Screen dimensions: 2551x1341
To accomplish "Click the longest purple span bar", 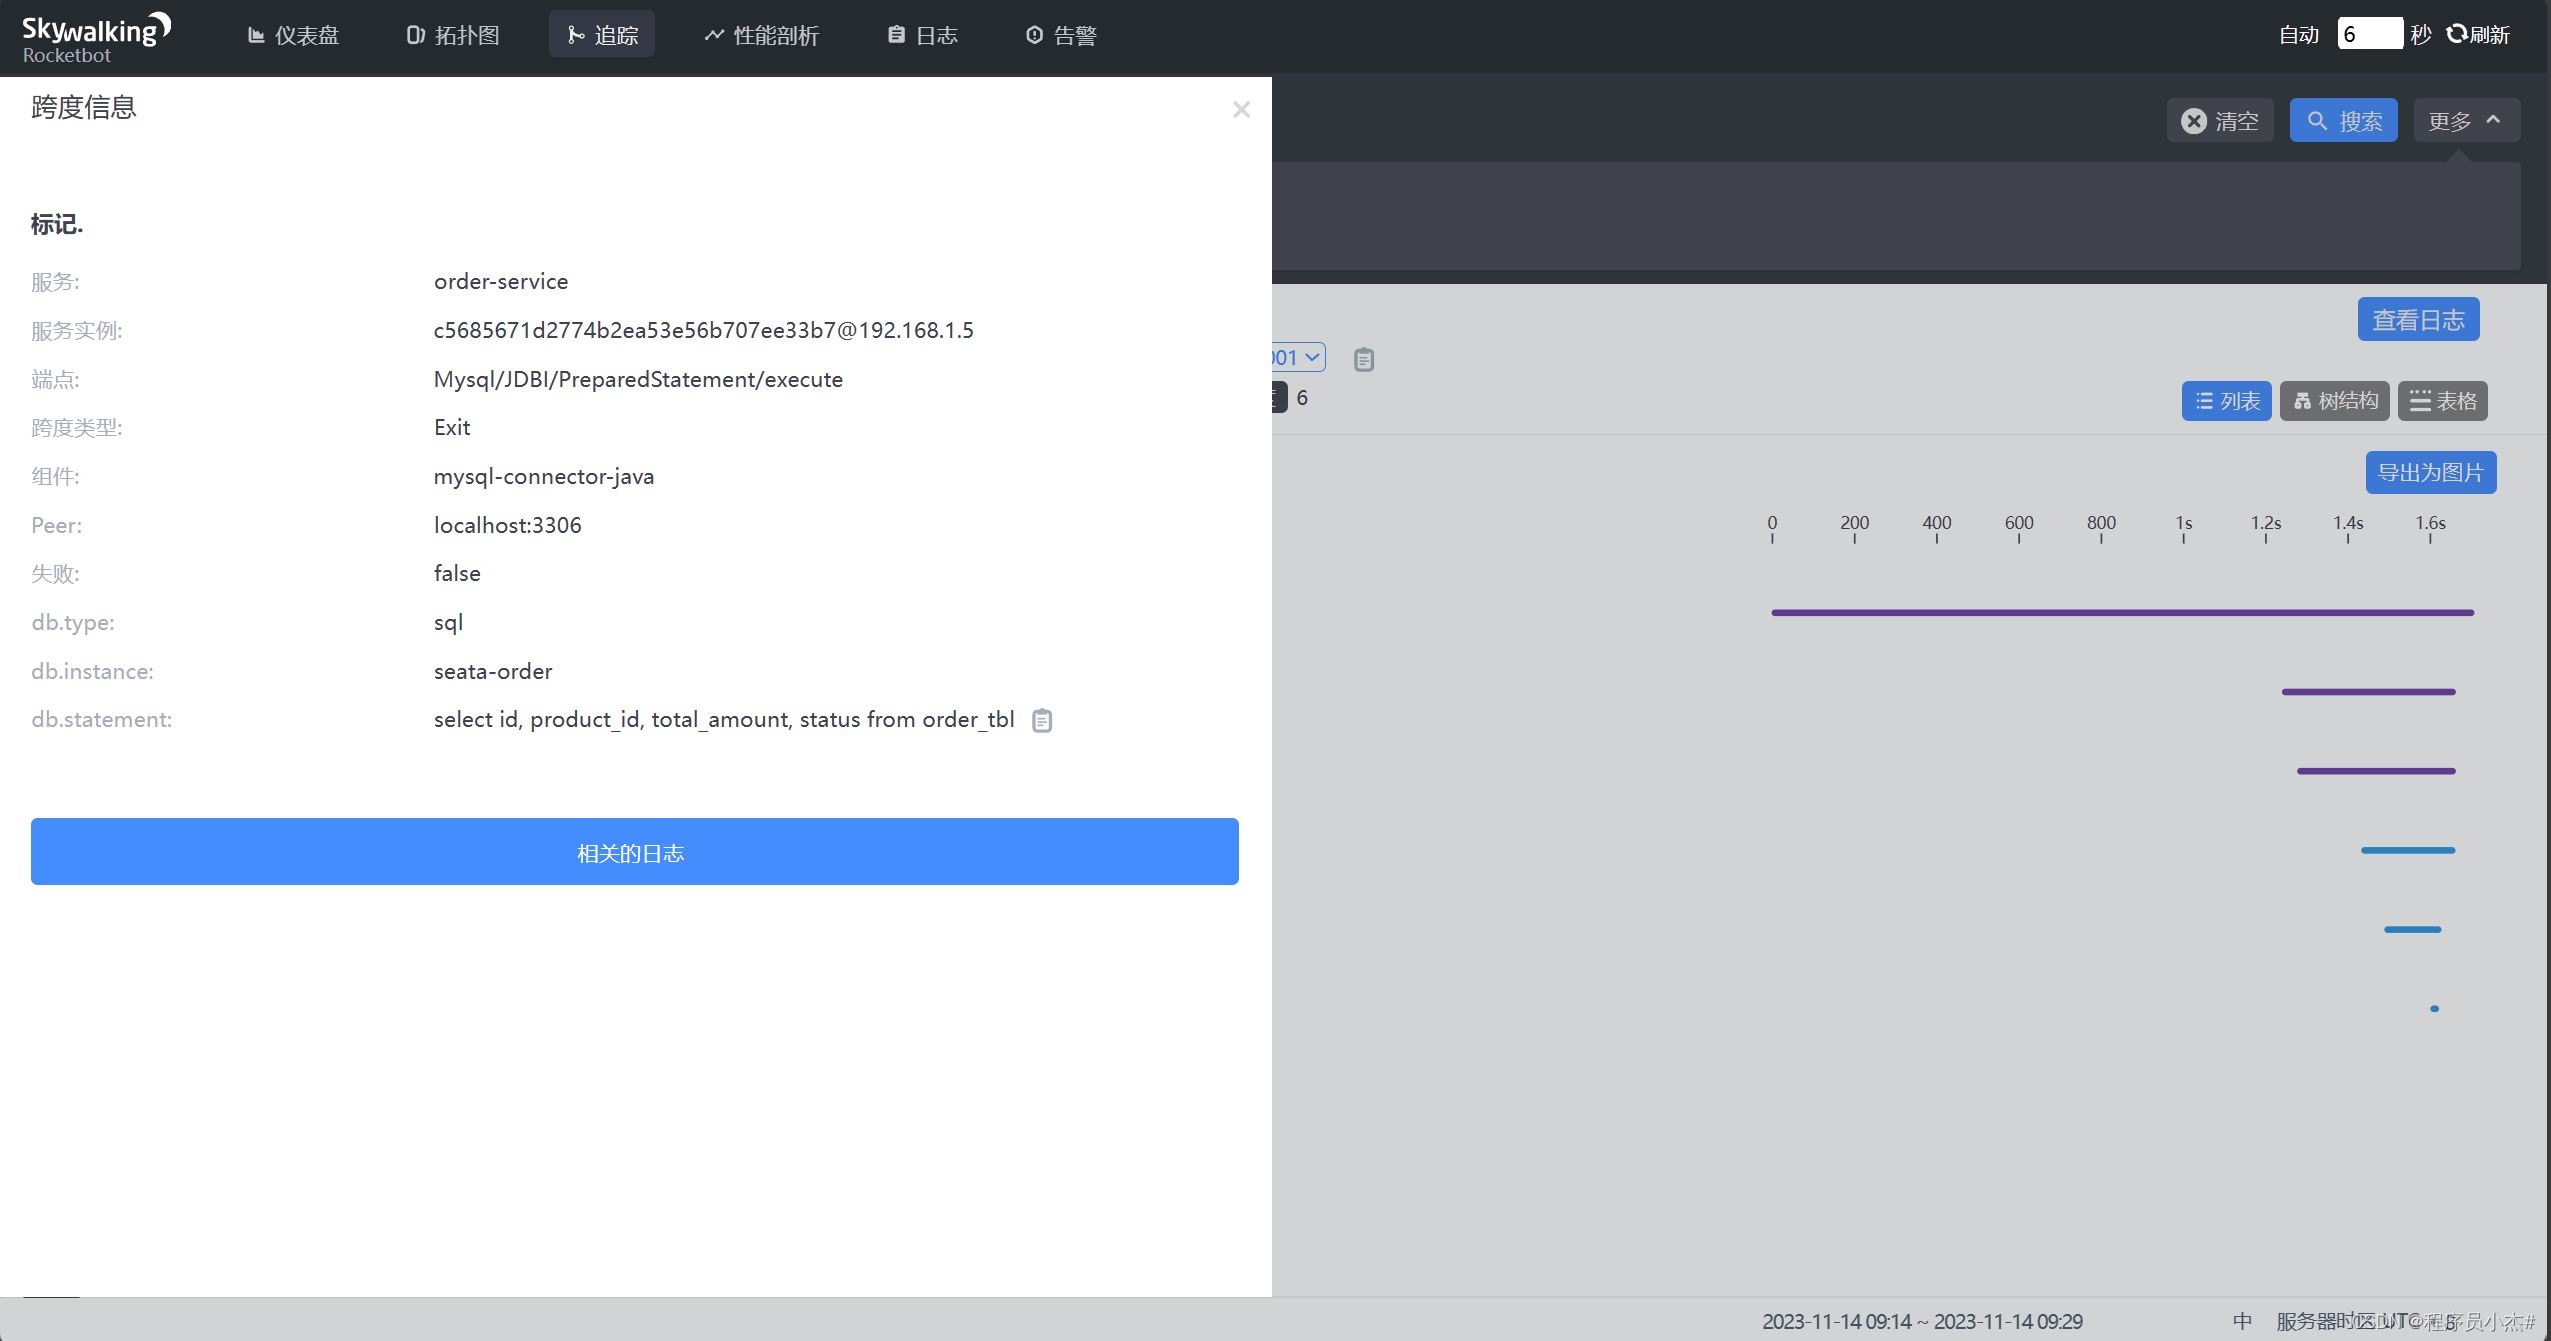I will click(x=2122, y=612).
